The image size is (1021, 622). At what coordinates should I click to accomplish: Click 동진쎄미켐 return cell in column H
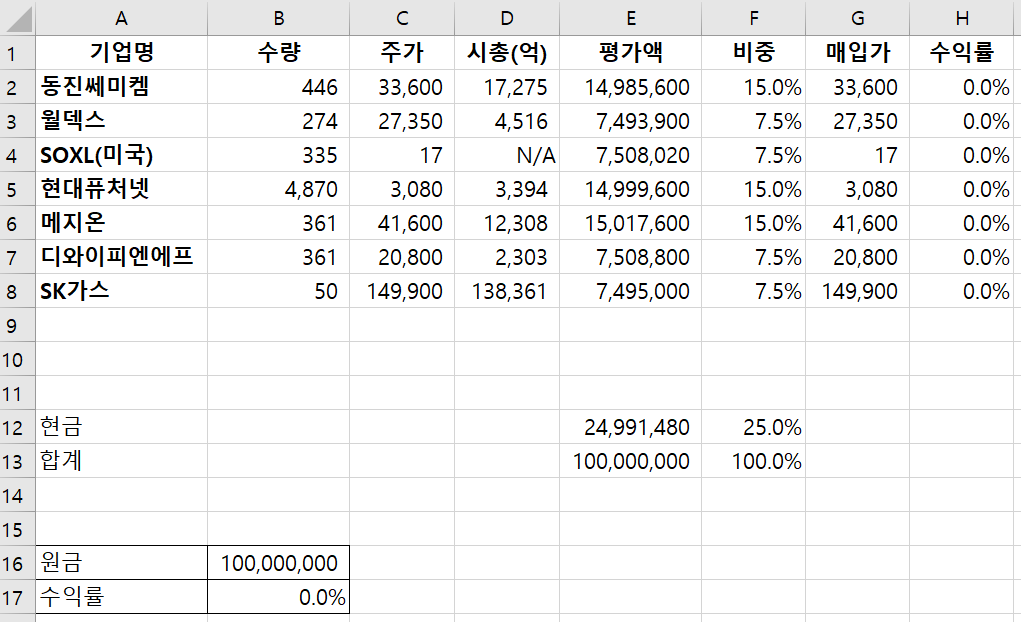pyautogui.click(x=962, y=87)
